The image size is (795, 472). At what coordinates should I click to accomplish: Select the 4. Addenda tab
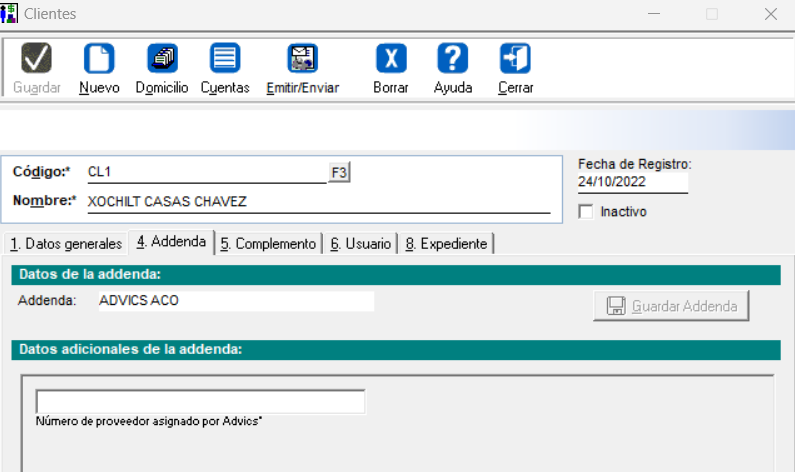171,242
